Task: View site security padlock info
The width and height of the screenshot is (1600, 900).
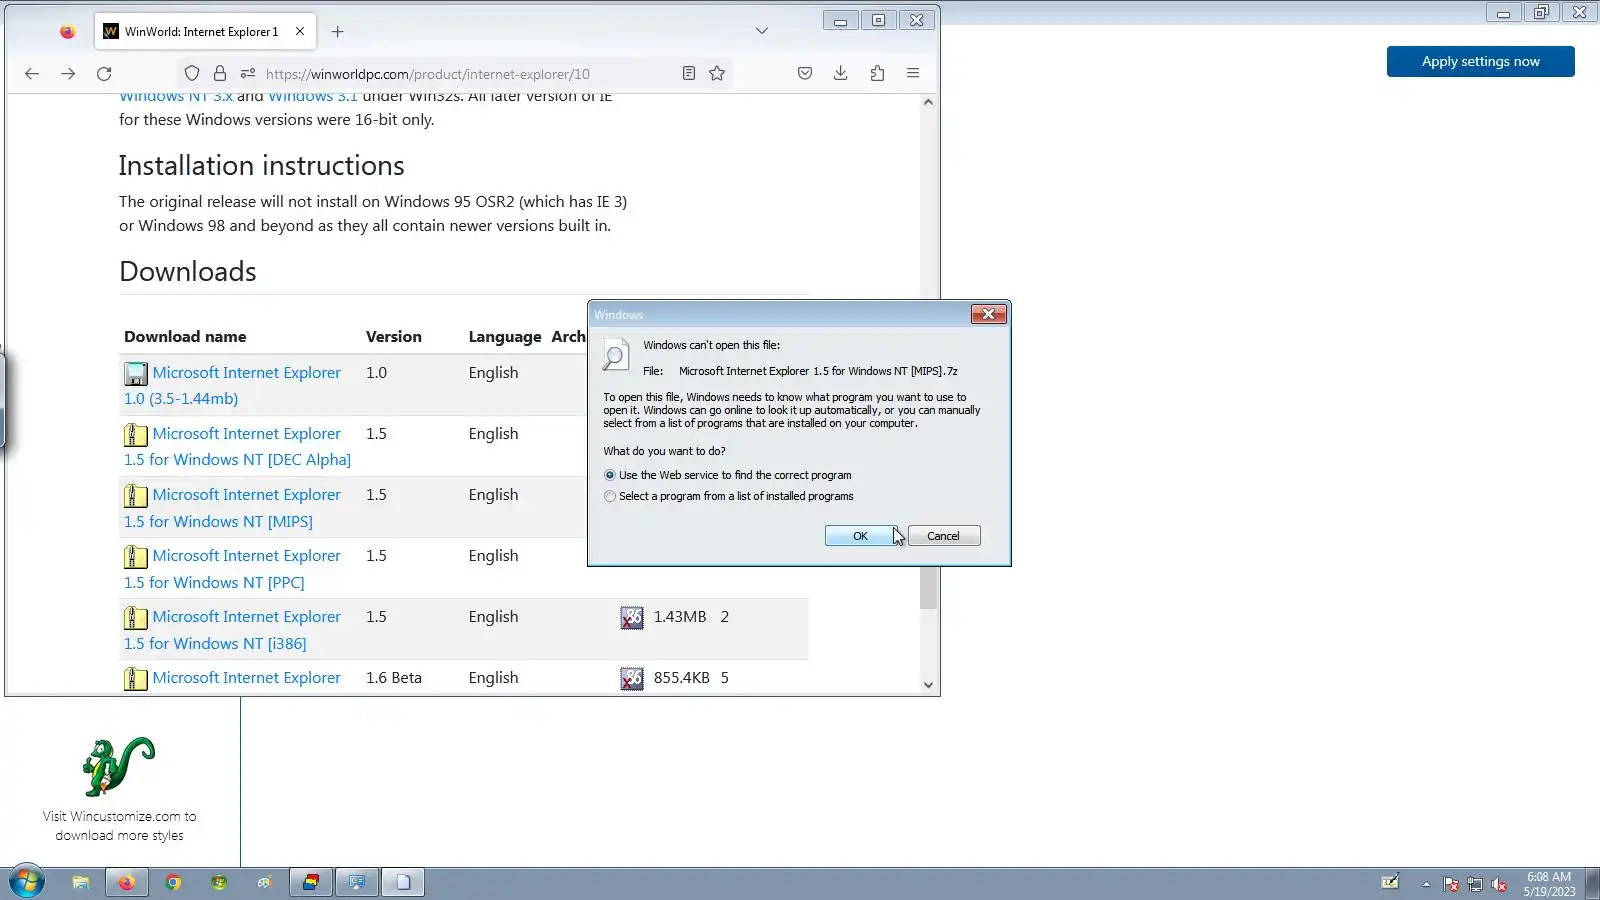Action: coord(220,73)
